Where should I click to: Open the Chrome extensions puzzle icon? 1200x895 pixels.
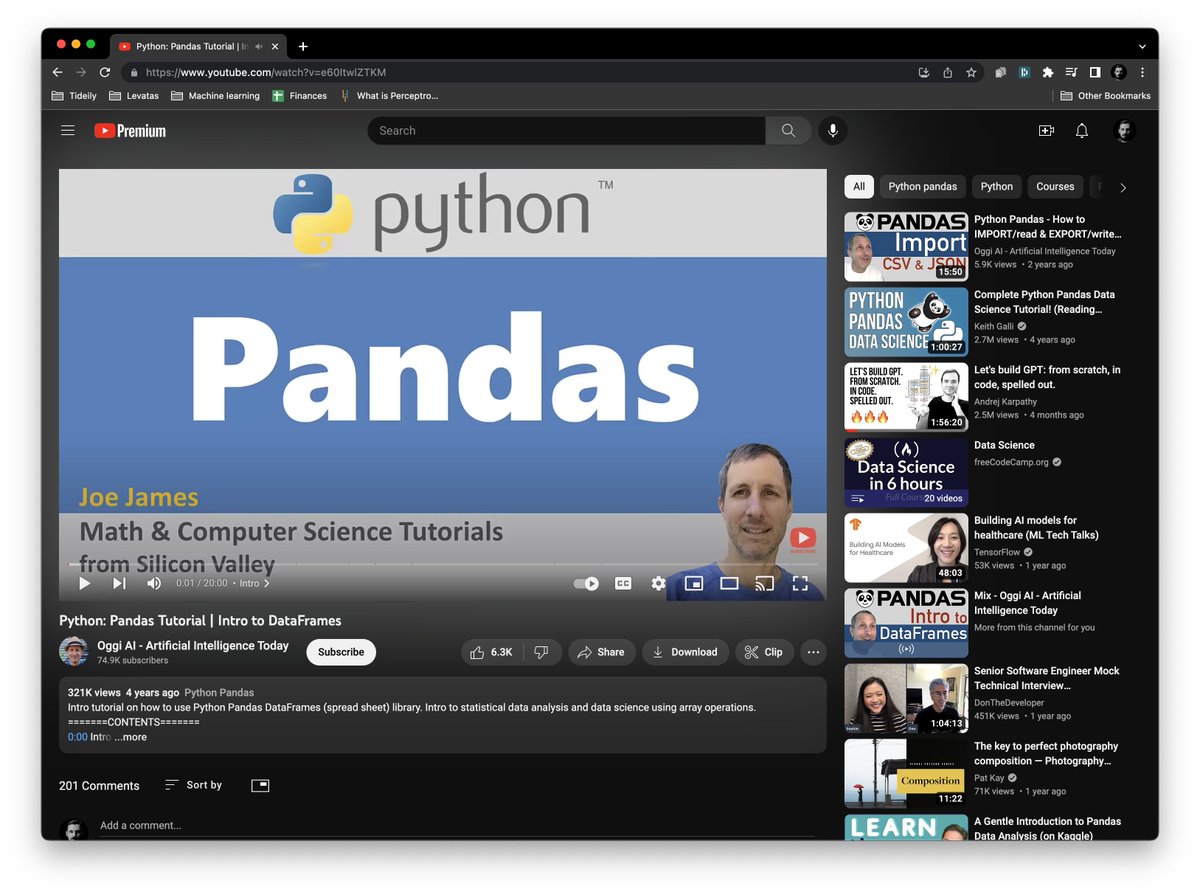coord(1048,72)
